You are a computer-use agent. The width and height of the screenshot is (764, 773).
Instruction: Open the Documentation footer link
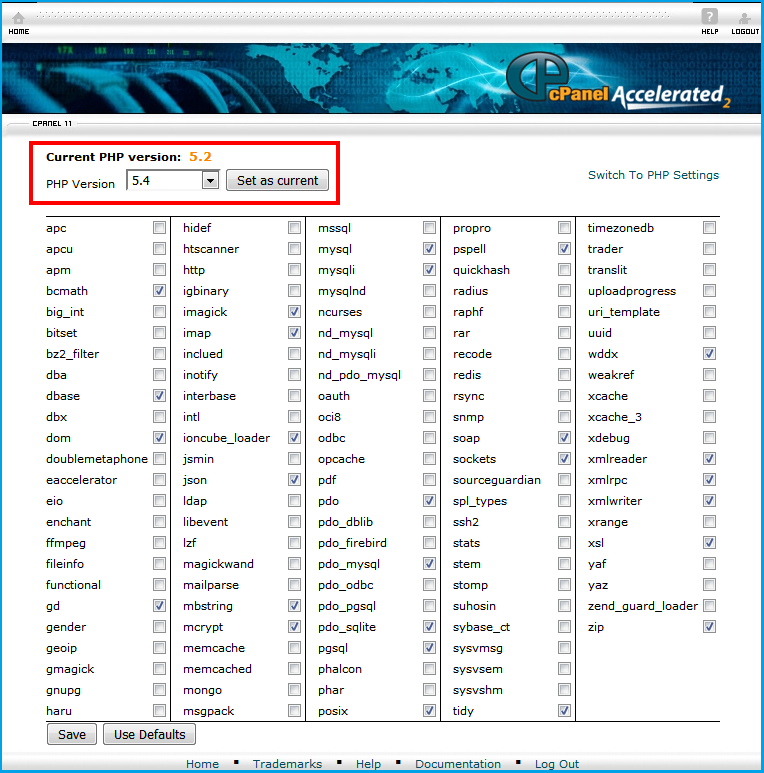tap(458, 764)
